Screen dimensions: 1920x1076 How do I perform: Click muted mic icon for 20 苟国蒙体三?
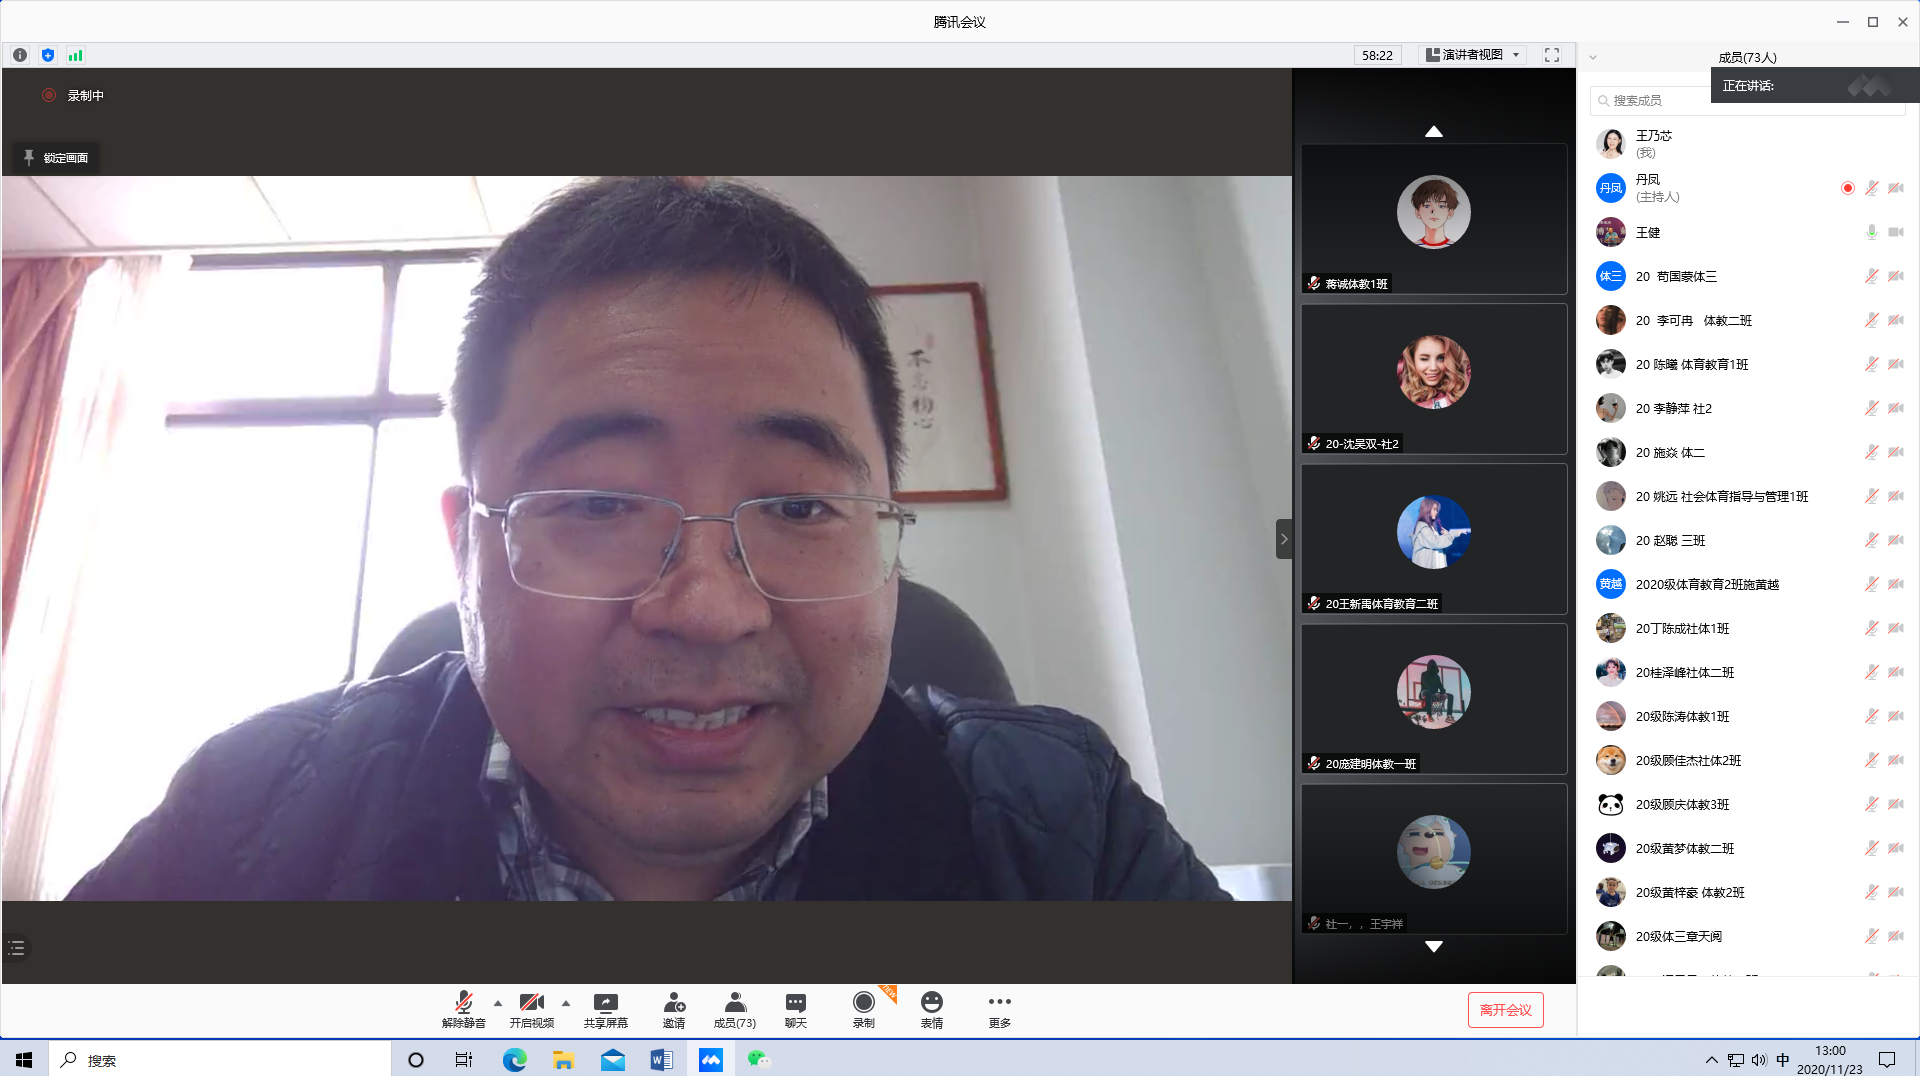coord(1872,276)
